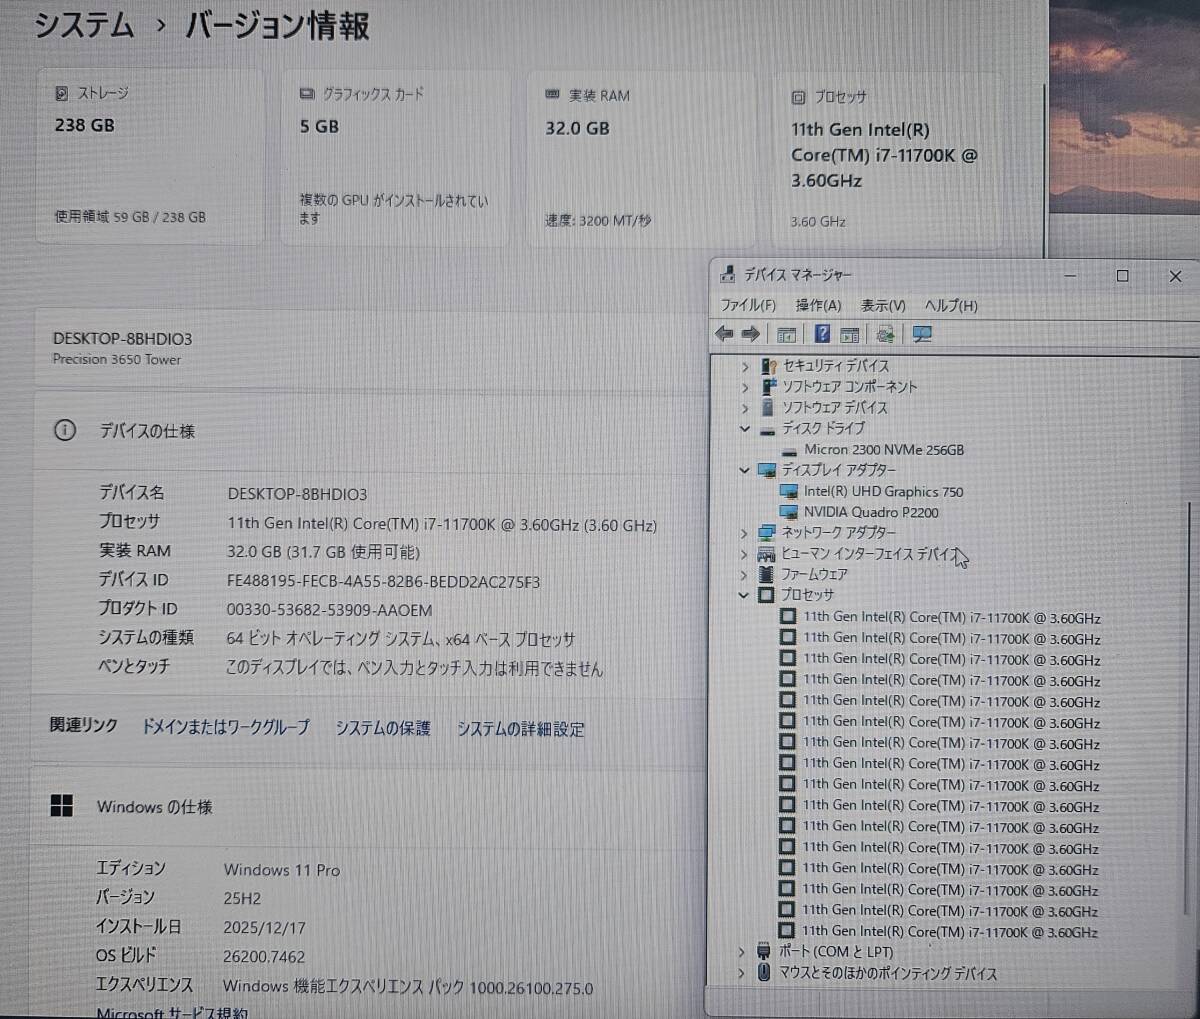The image size is (1200, 1019).
Task: Click the セキュリティ デバイス category icon
Action: [768, 366]
